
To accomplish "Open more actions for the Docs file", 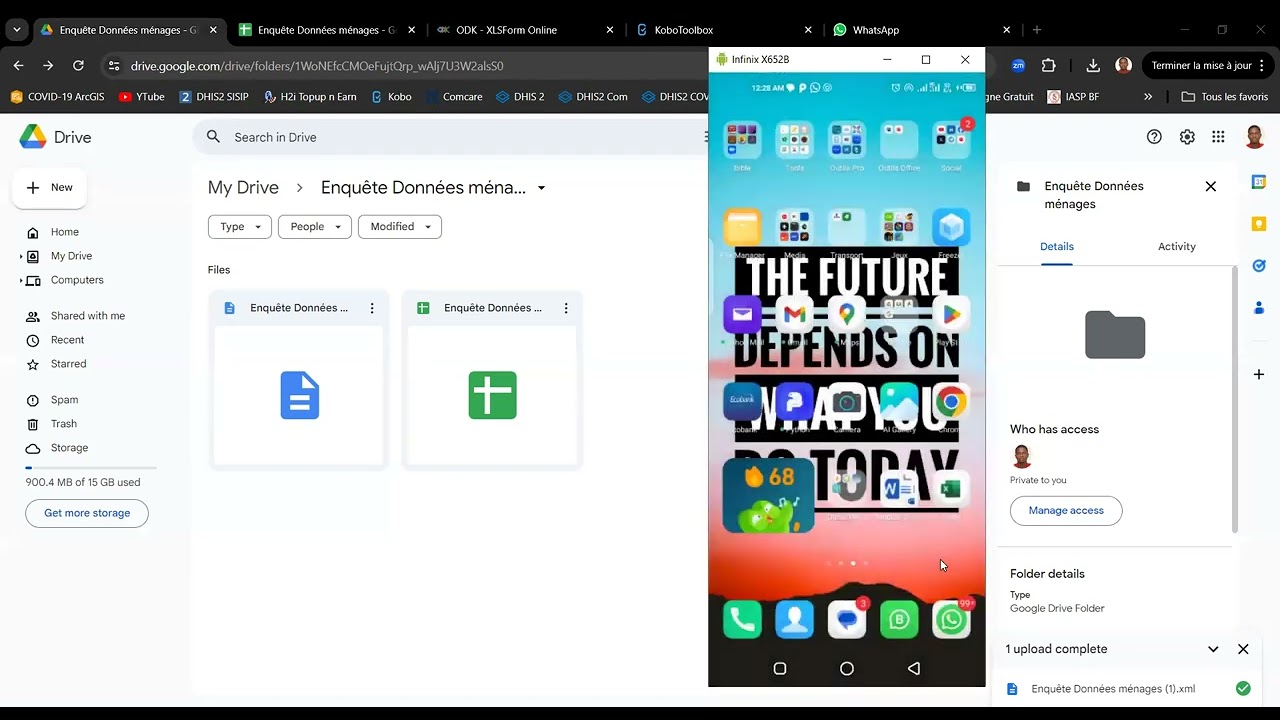I will (x=372, y=308).
